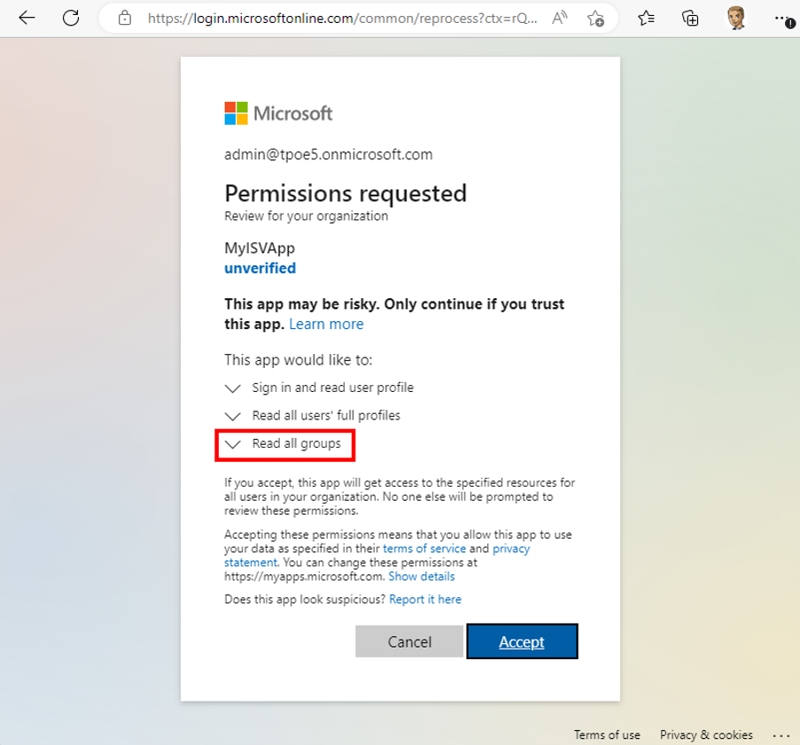The image size is (800, 745).
Task: Cancel the permissions request
Action: pos(409,642)
